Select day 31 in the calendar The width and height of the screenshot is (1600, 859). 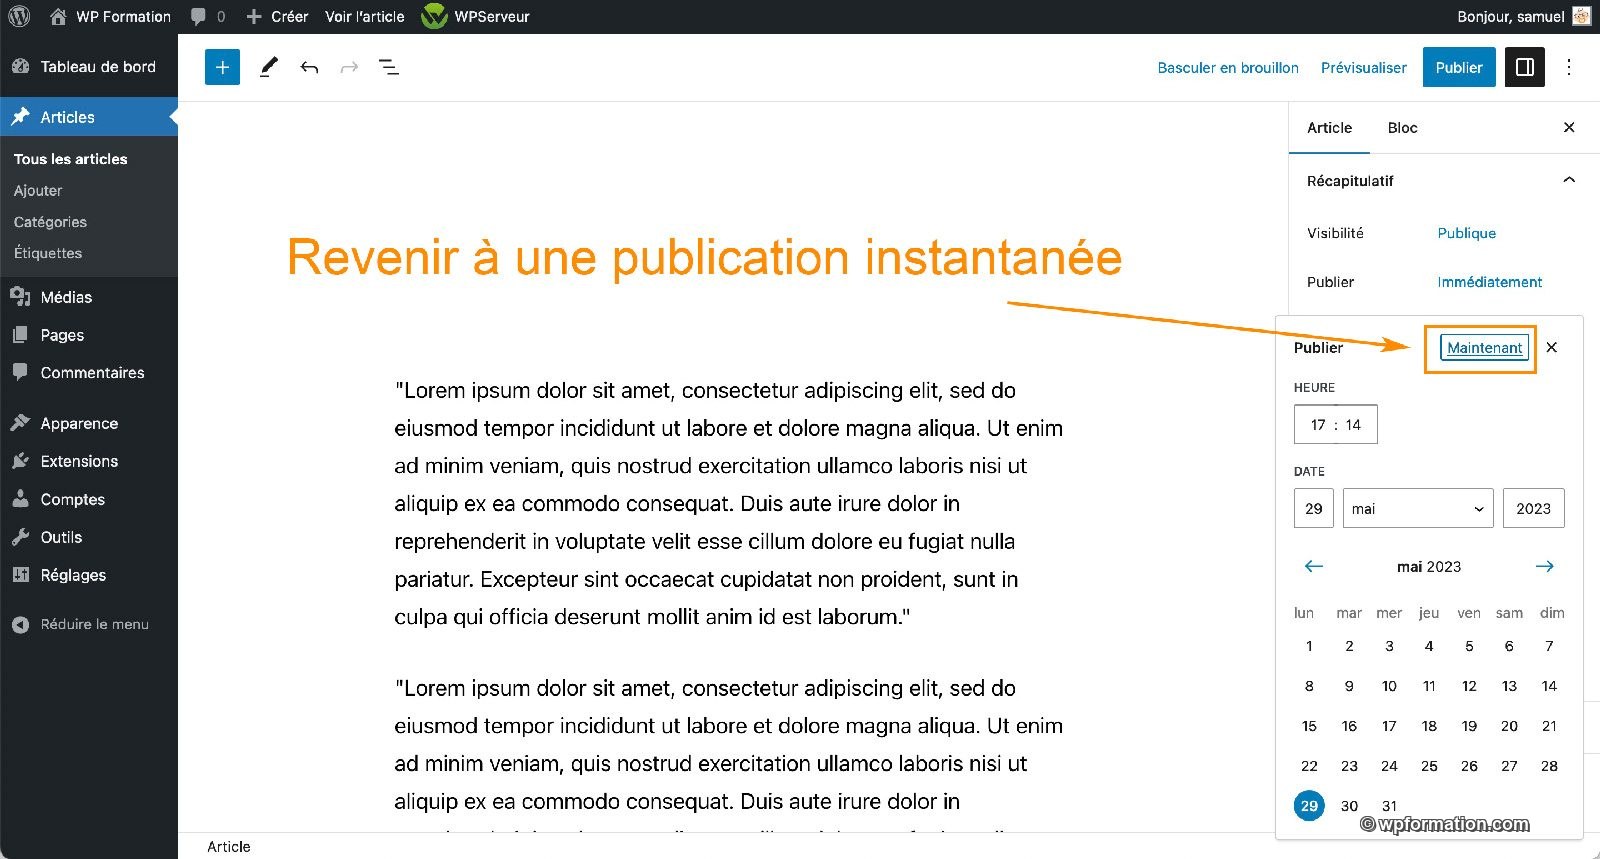click(1389, 806)
